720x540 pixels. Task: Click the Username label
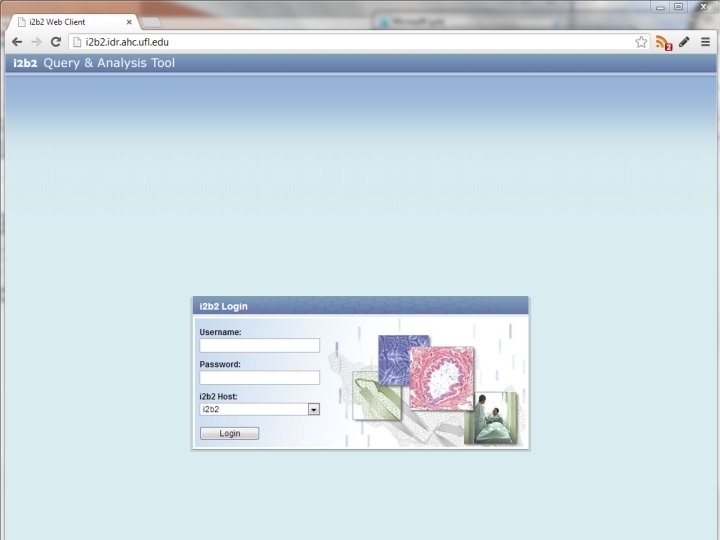220,332
